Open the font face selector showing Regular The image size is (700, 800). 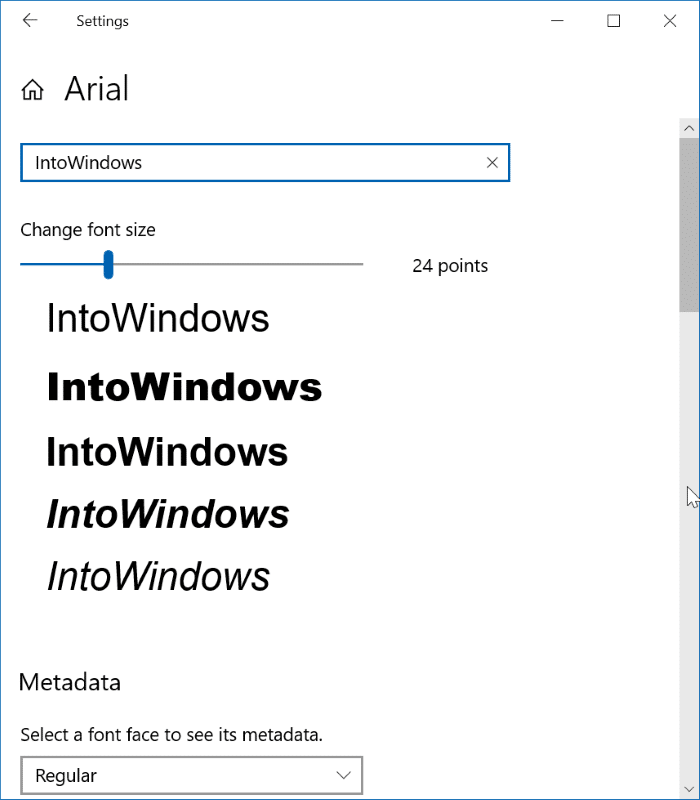(x=192, y=775)
